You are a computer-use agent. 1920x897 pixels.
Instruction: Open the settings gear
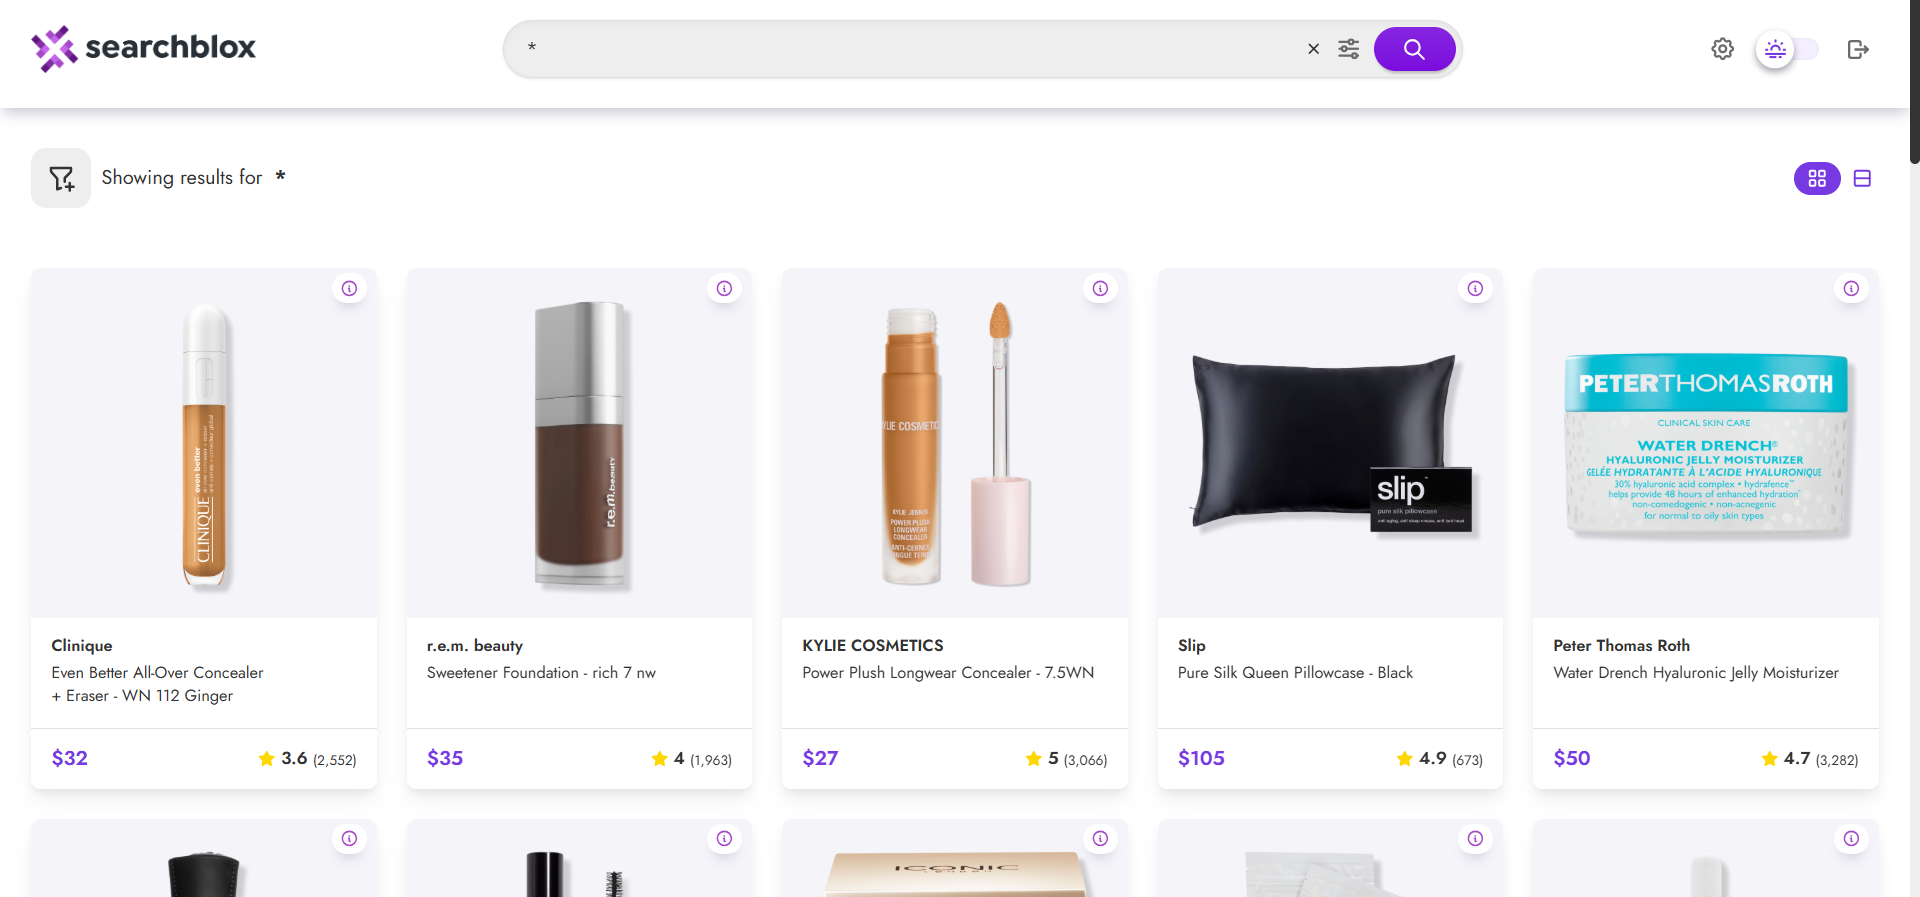pos(1722,49)
